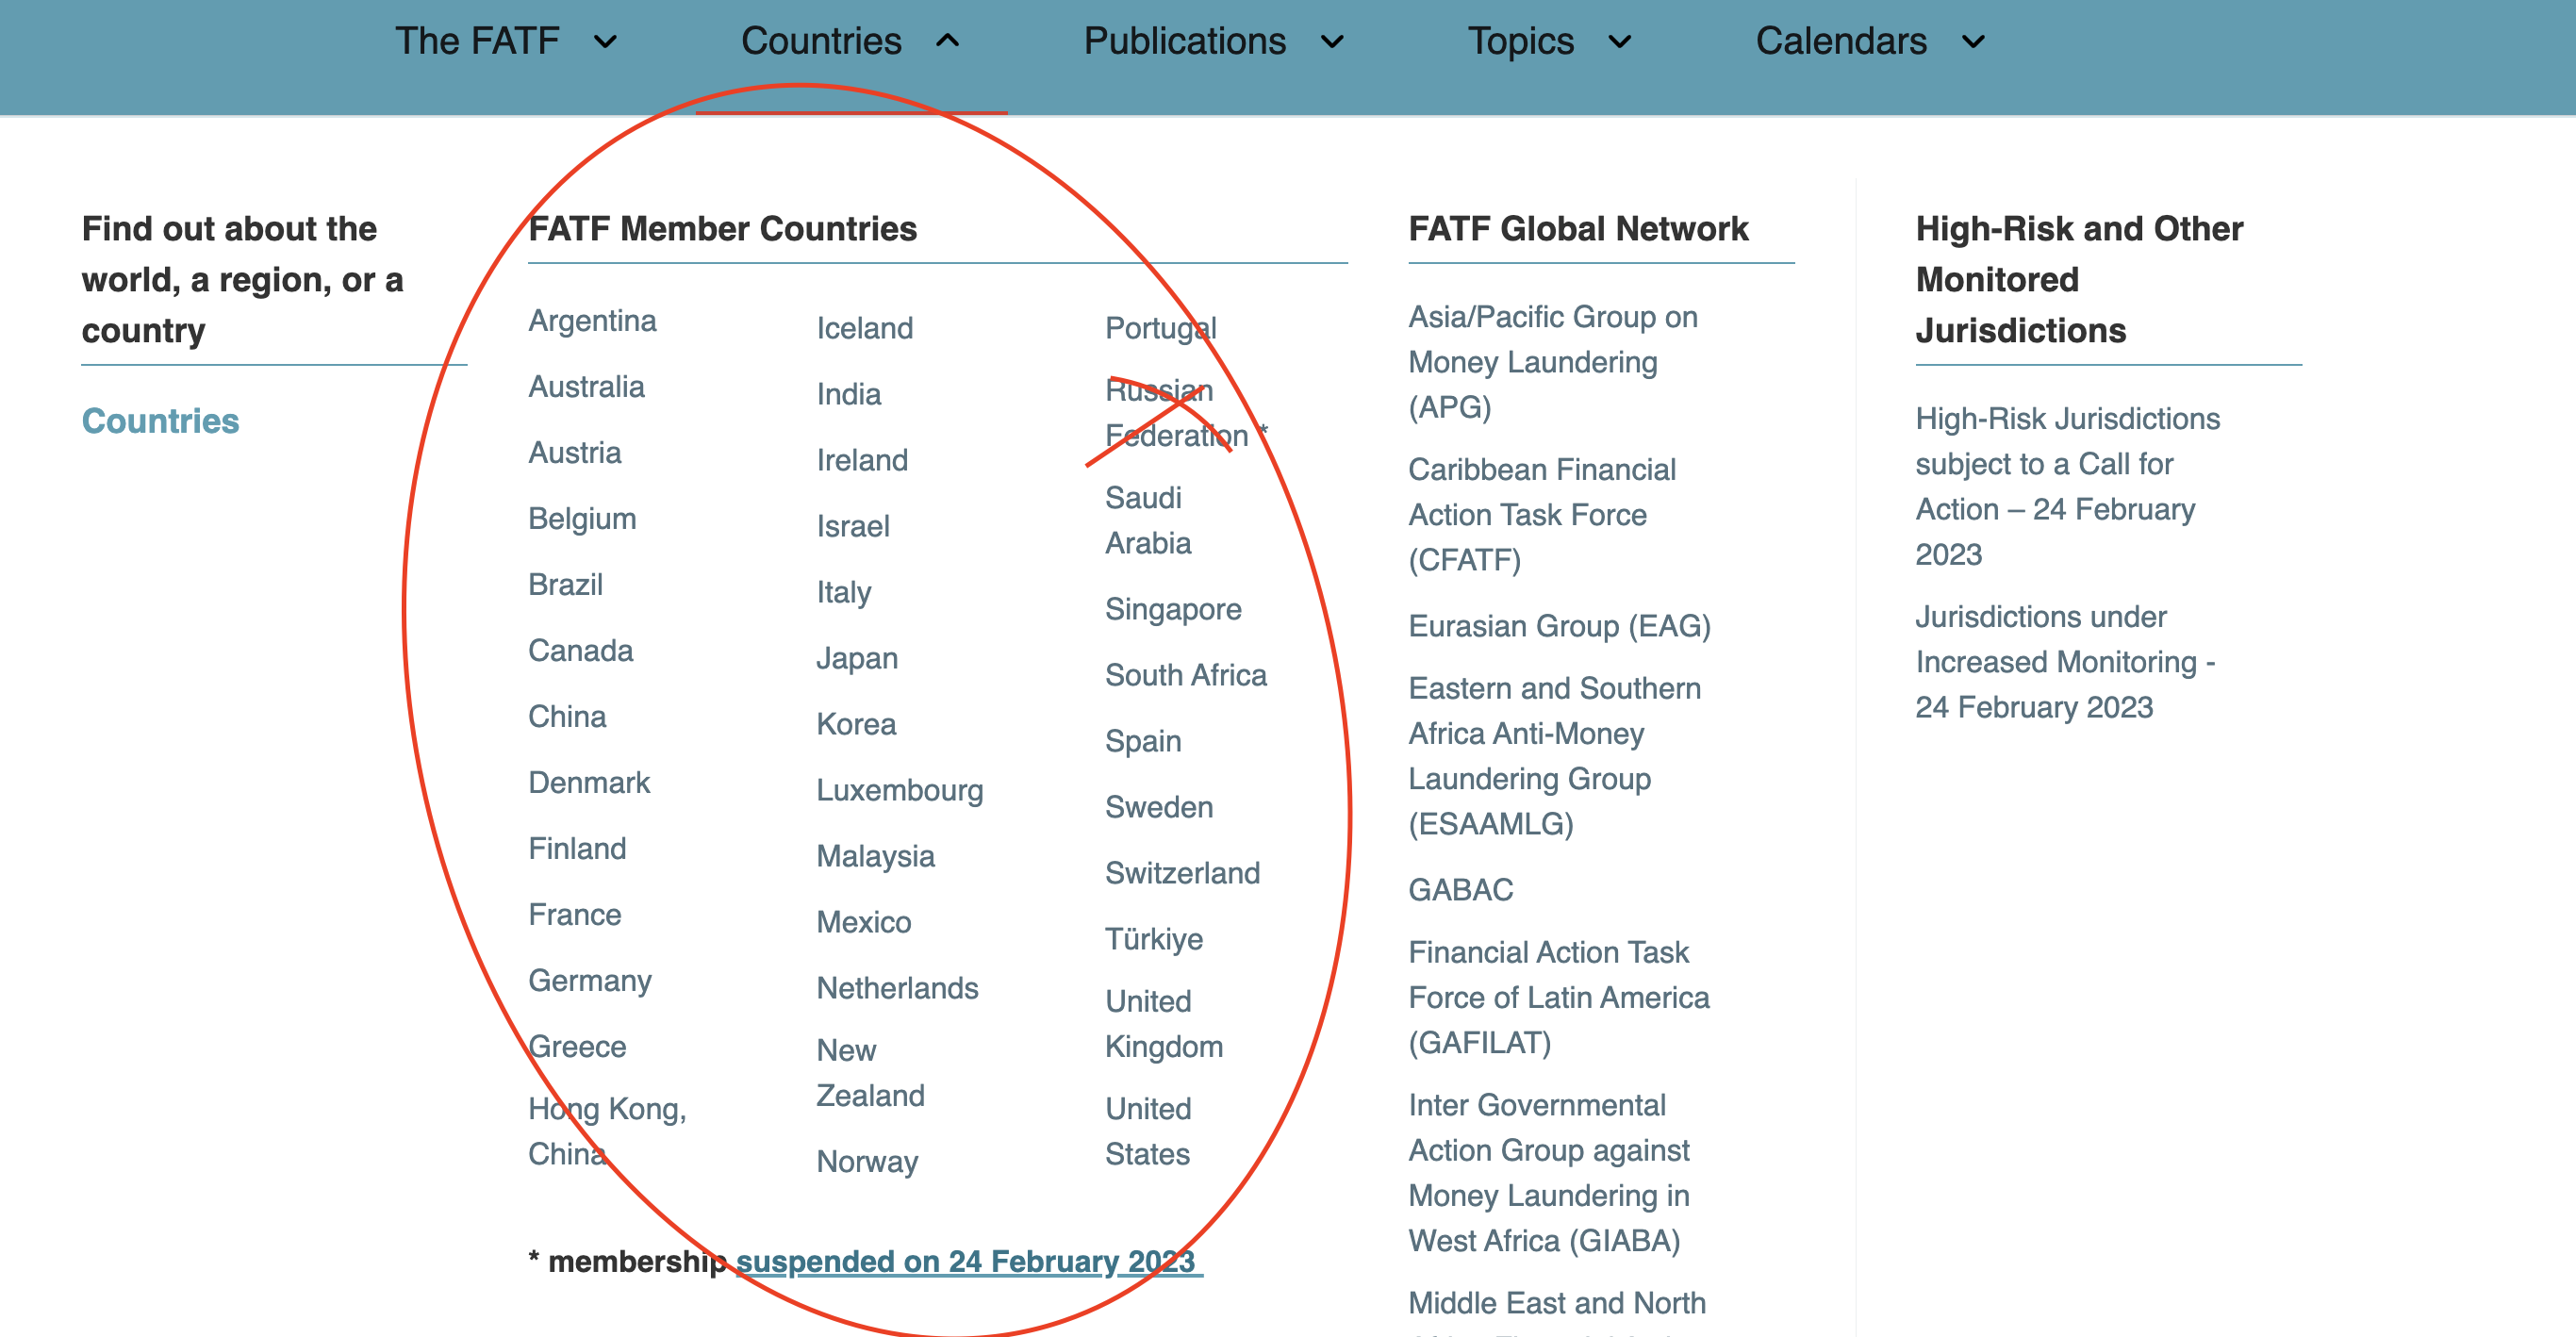
Task: Open the Calendars menu
Action: [x=1842, y=41]
